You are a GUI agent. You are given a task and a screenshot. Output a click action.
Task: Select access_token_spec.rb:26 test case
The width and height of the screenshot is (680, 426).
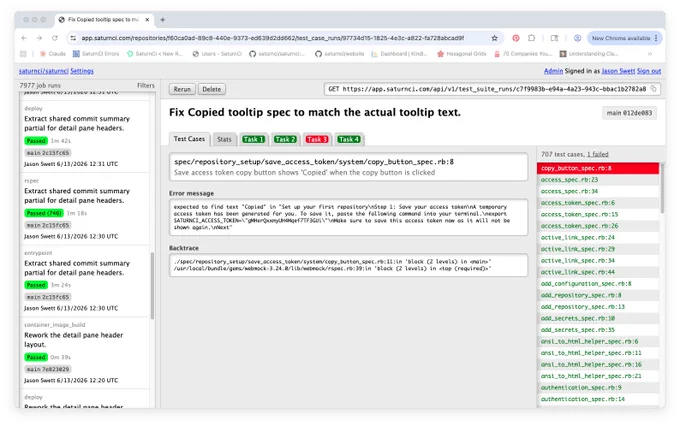coord(598,226)
